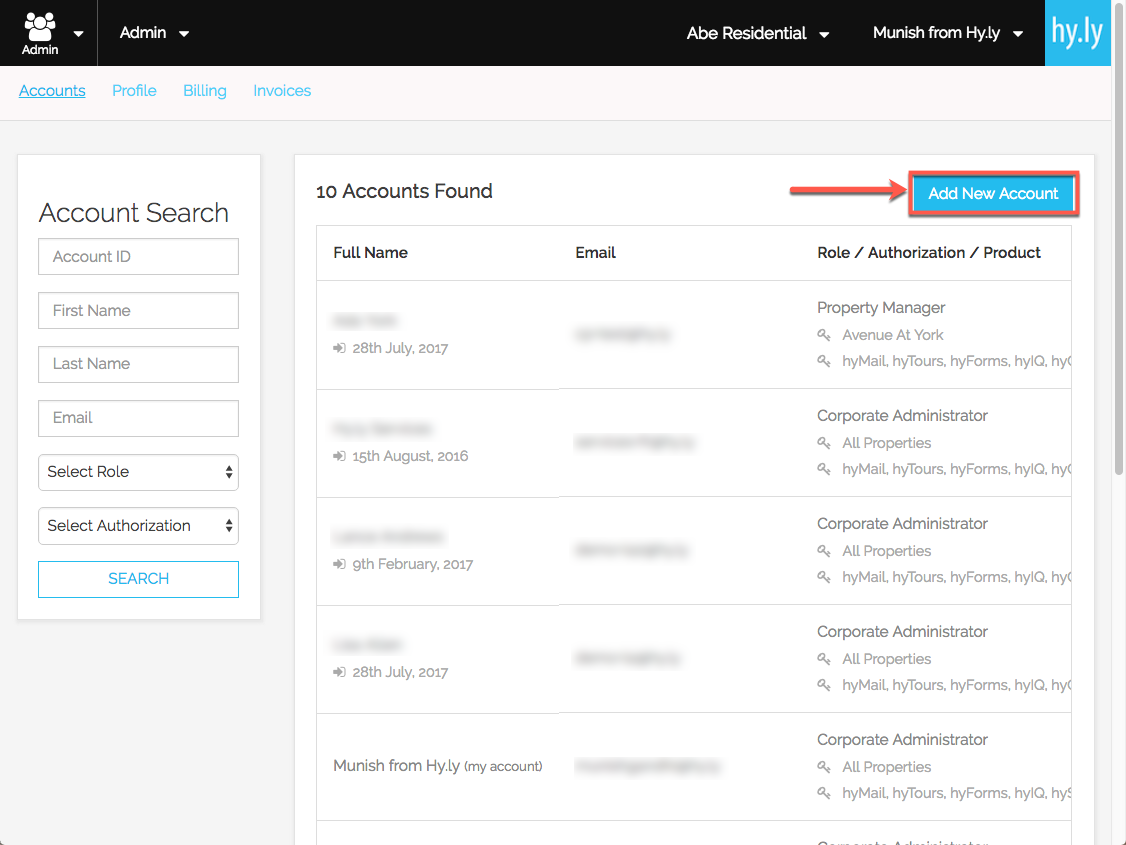The image size is (1126, 845).
Task: Open the Abe Residential property dropdown
Action: tap(758, 34)
